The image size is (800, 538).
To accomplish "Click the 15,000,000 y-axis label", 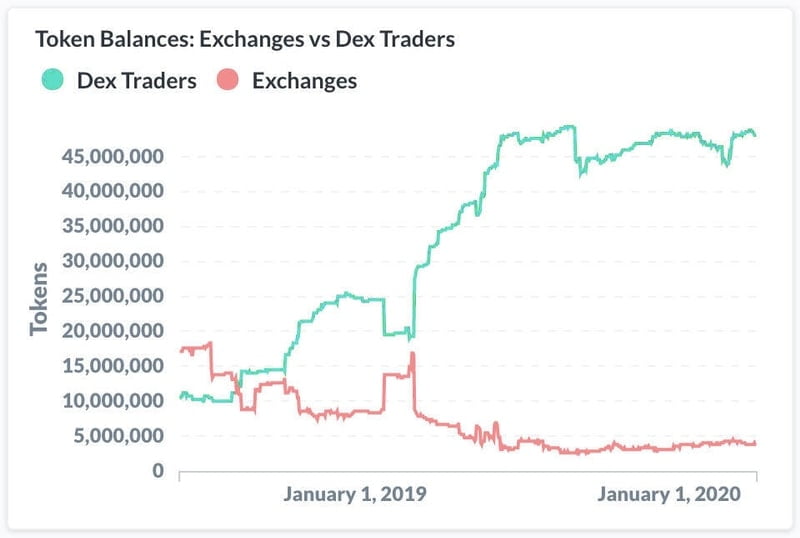I will tap(113, 365).
